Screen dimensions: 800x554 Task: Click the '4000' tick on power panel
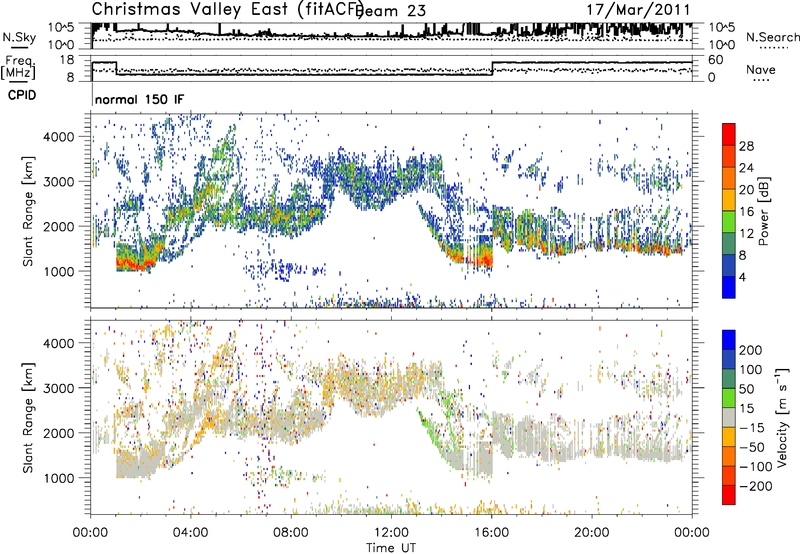59,137
